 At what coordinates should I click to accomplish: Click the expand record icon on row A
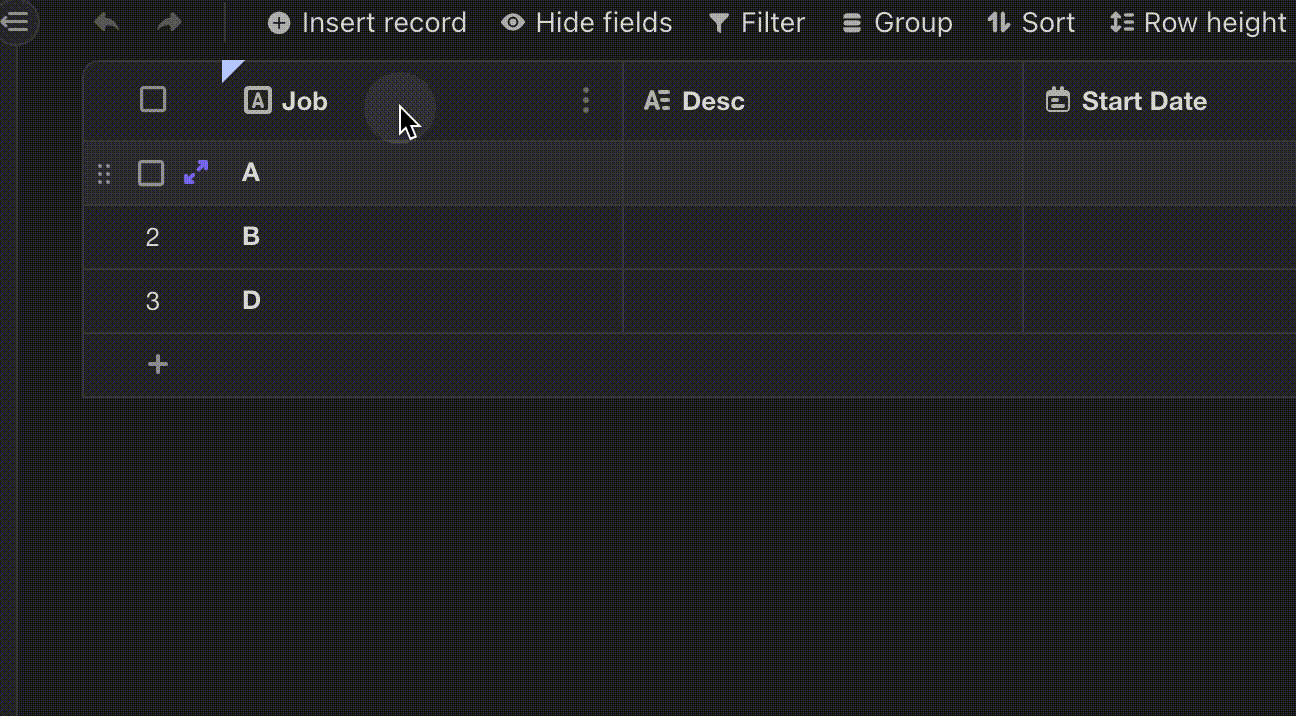(195, 172)
